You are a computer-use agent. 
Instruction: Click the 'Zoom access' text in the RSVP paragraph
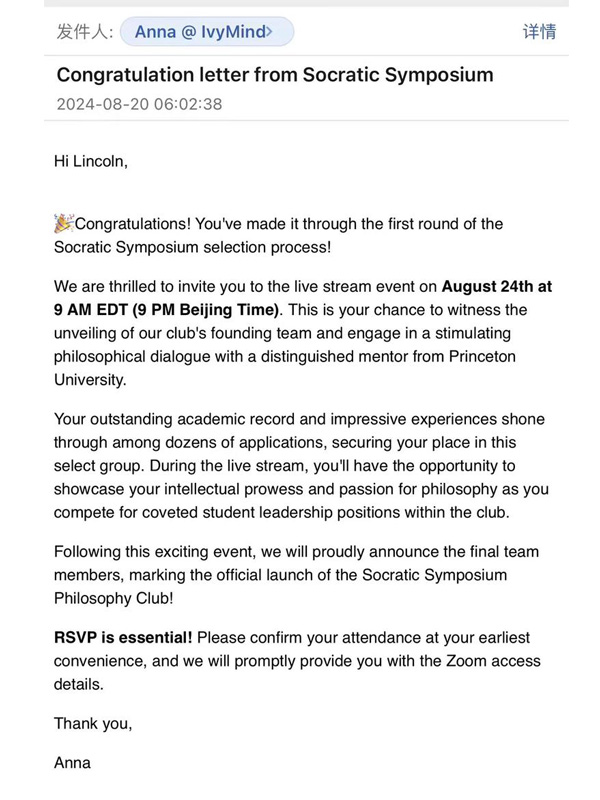494,661
